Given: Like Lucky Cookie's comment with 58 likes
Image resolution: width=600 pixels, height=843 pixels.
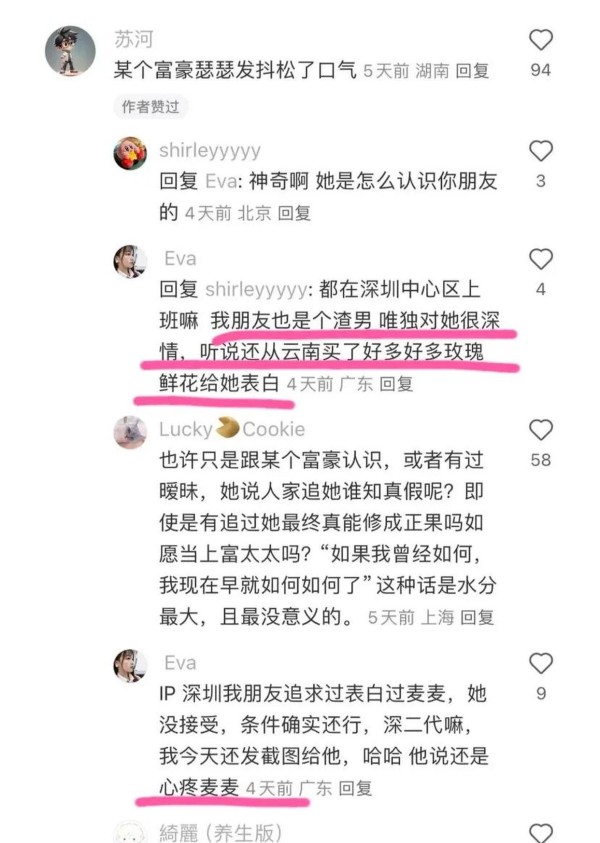Looking at the screenshot, I should (541, 430).
